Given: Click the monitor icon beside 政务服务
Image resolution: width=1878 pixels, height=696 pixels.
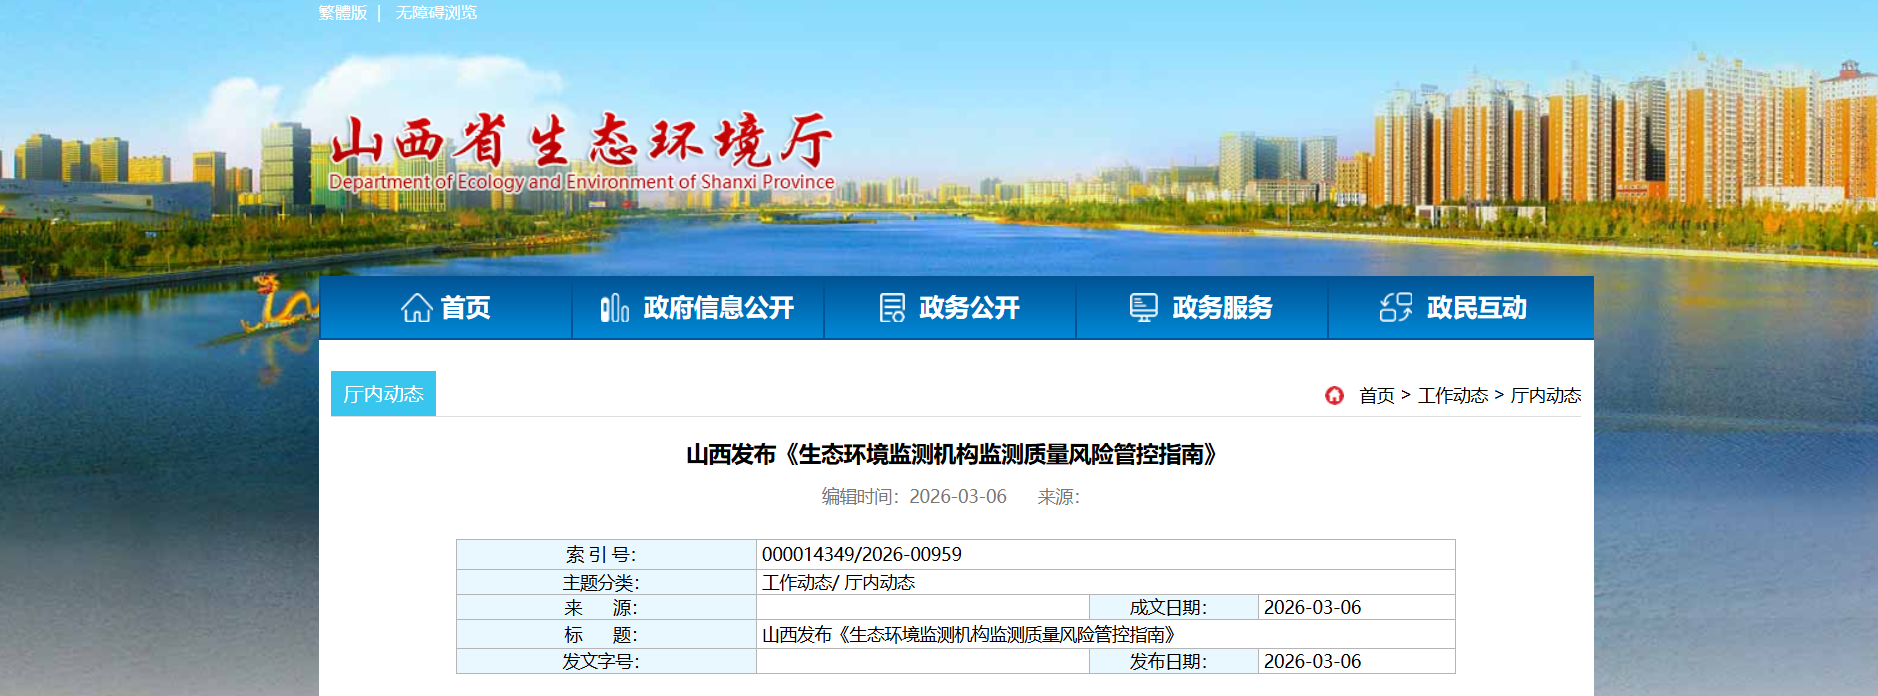Looking at the screenshot, I should [1143, 308].
